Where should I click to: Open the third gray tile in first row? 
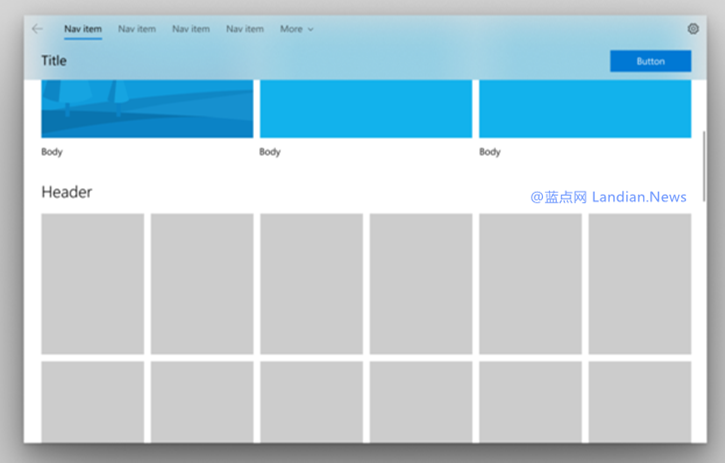pyautogui.click(x=311, y=283)
